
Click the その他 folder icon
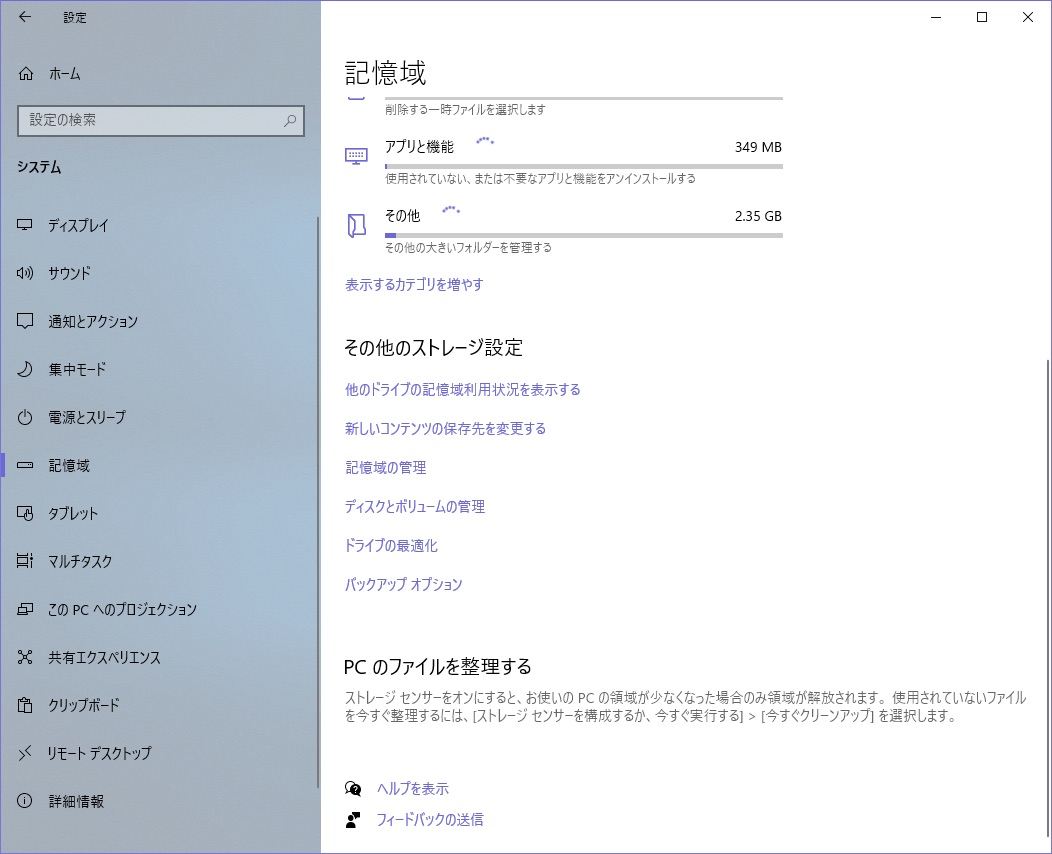click(x=356, y=225)
